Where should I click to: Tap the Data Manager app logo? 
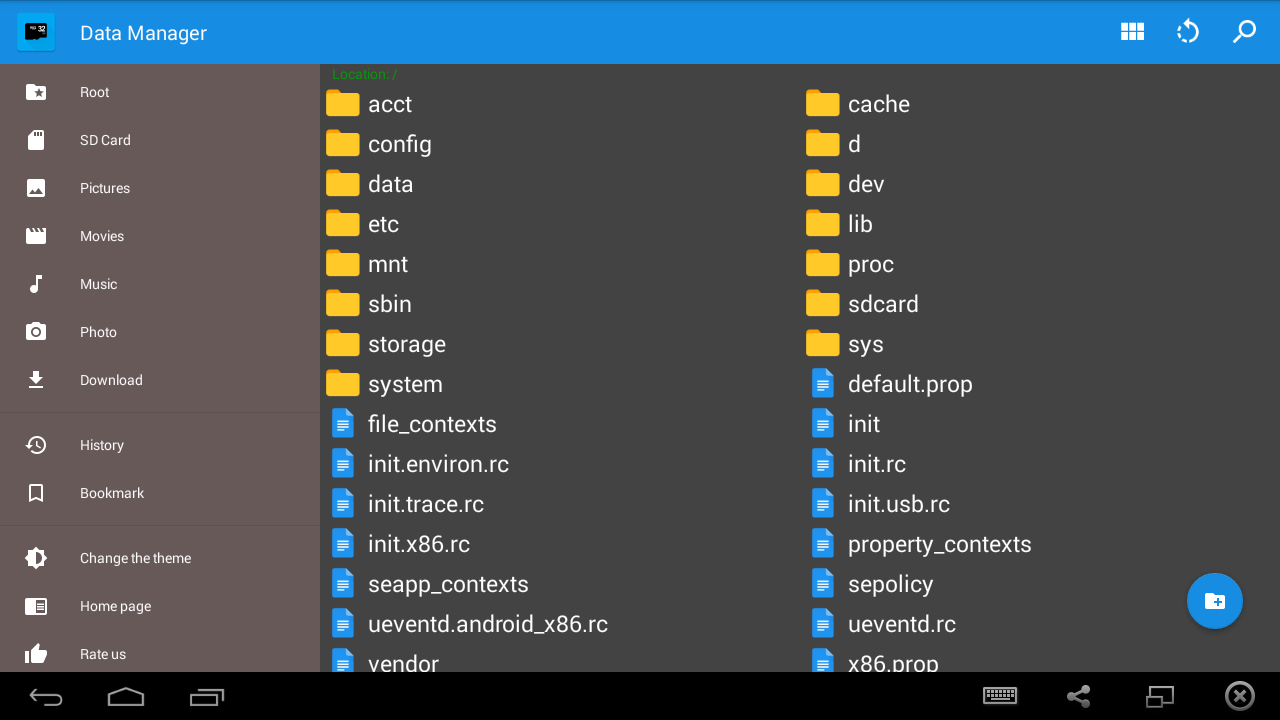point(36,32)
